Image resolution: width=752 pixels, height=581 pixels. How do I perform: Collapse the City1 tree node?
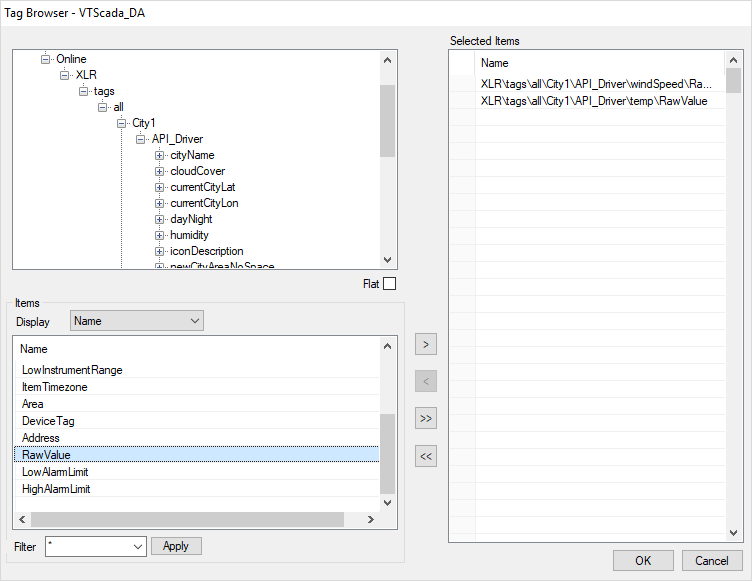coord(121,123)
